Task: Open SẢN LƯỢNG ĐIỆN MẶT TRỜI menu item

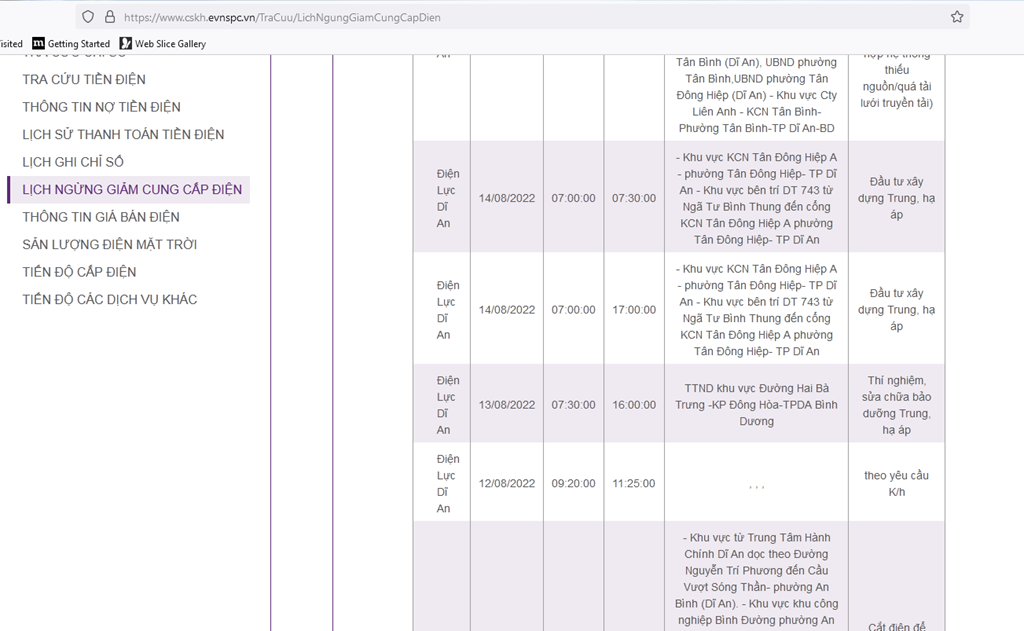Action: point(110,244)
